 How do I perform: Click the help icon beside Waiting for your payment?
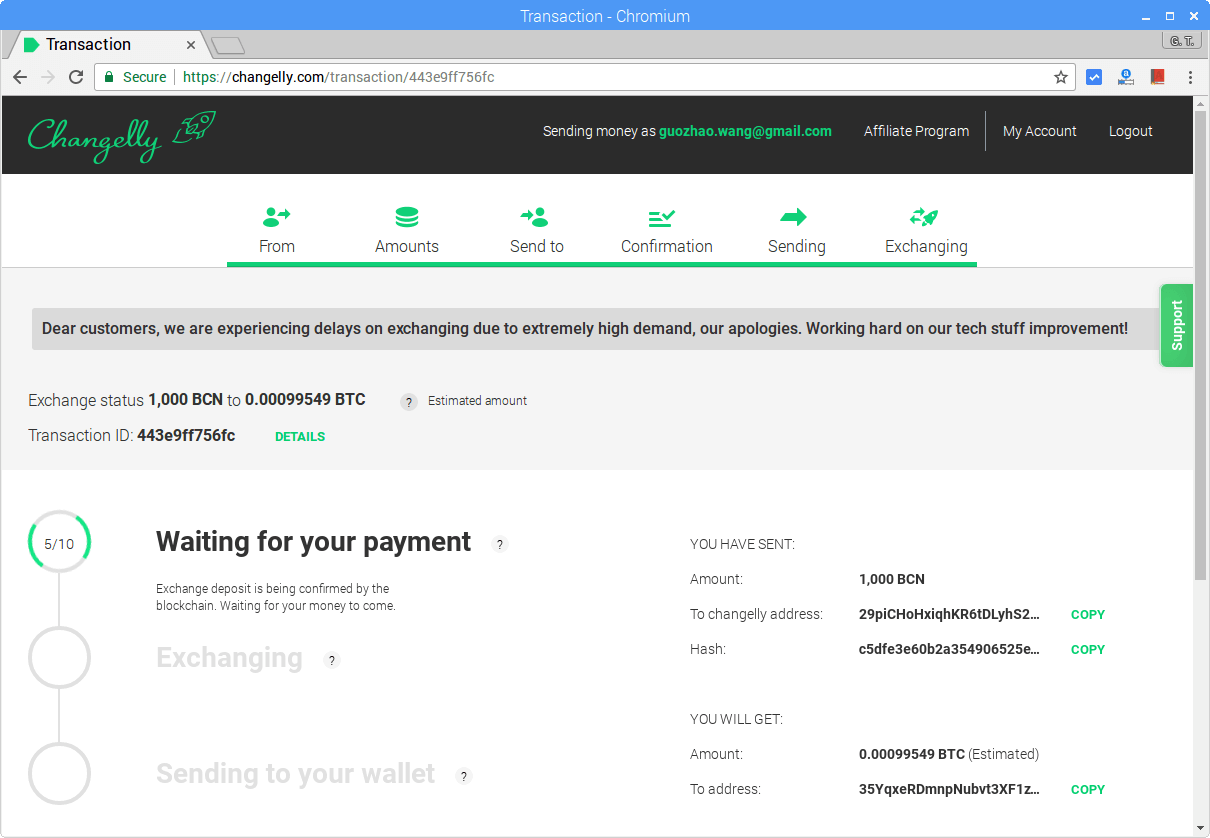point(500,543)
